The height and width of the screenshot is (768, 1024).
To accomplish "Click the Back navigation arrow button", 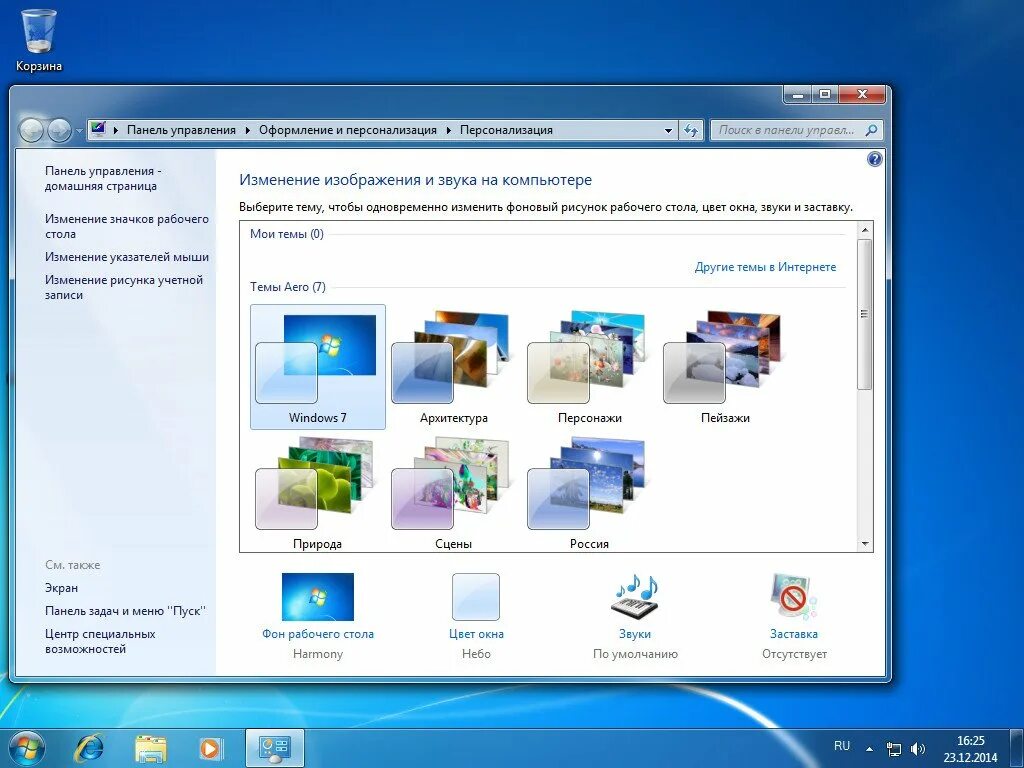I will (x=31, y=131).
